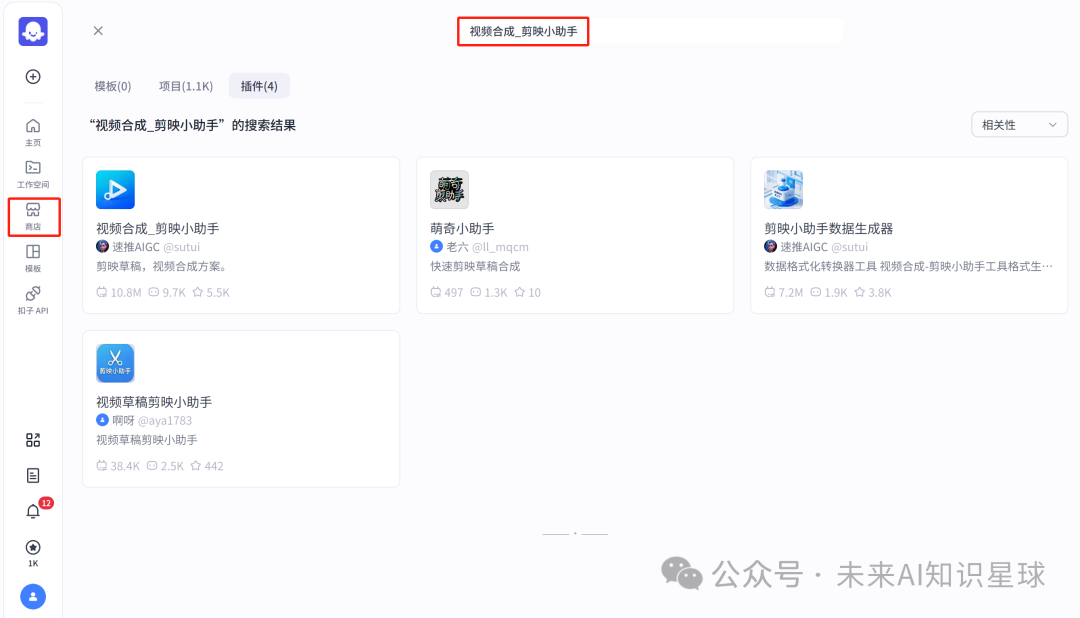The height and width of the screenshot is (618, 1080).
Task: Click the 1.3K count on 萌奇小助手
Action: pyautogui.click(x=489, y=292)
